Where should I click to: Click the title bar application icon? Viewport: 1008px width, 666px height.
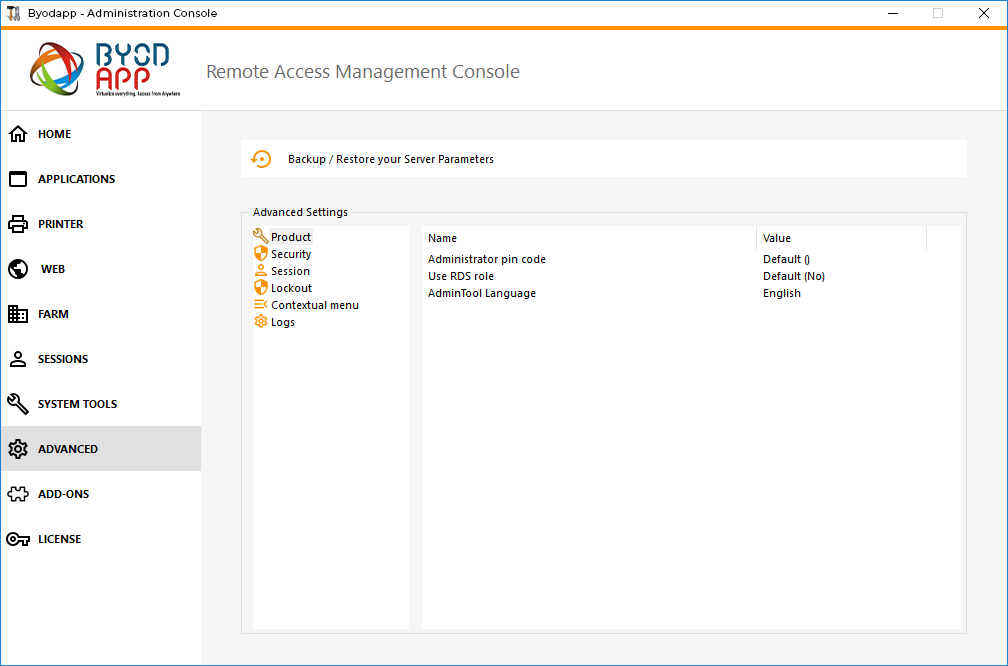[13, 13]
